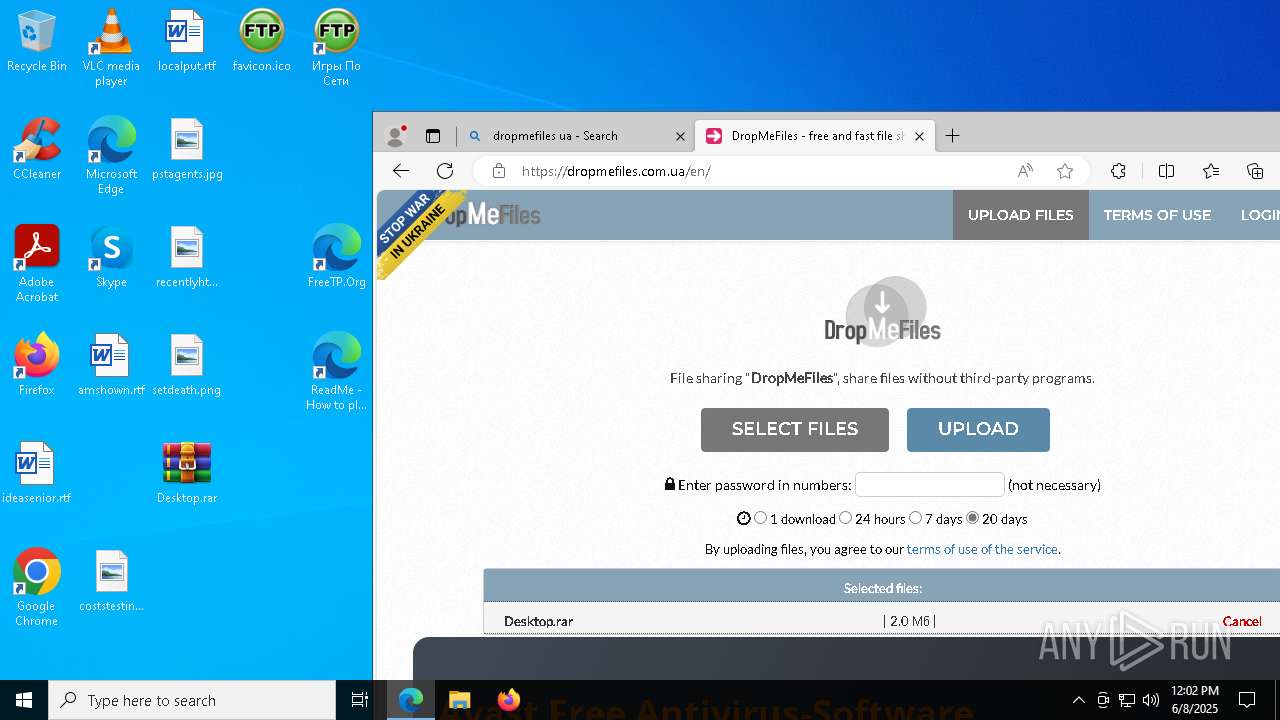Image resolution: width=1280 pixels, height=720 pixels.
Task: Select the 7 days option
Action: [x=916, y=518]
